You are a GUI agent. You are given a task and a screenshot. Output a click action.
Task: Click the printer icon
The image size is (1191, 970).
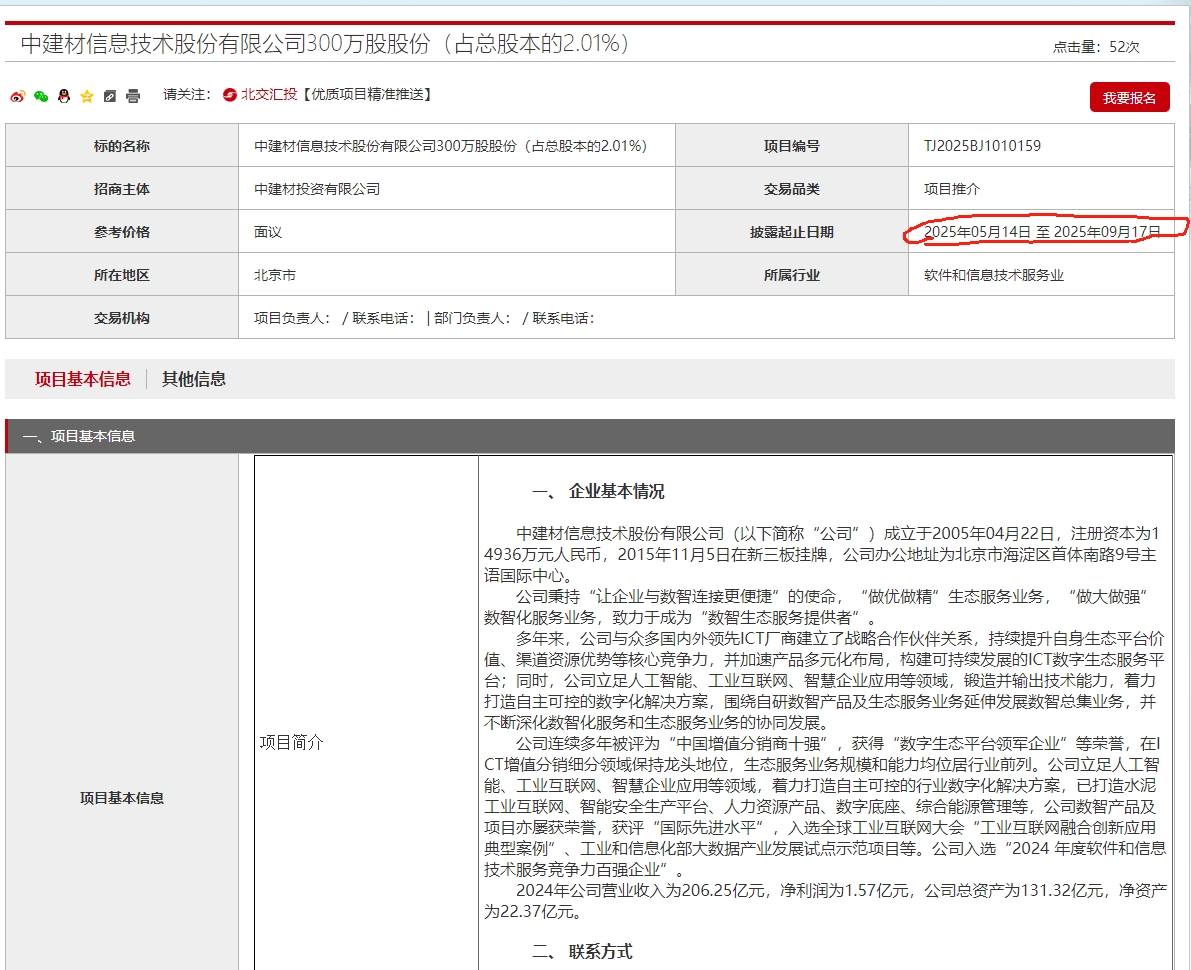(x=133, y=96)
